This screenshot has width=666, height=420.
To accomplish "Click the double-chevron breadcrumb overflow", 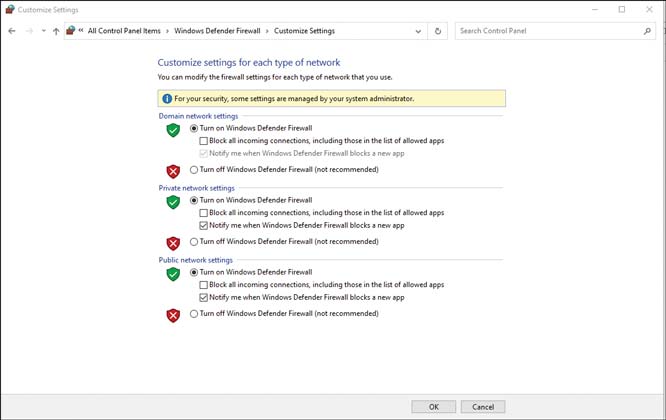I will tap(81, 31).
